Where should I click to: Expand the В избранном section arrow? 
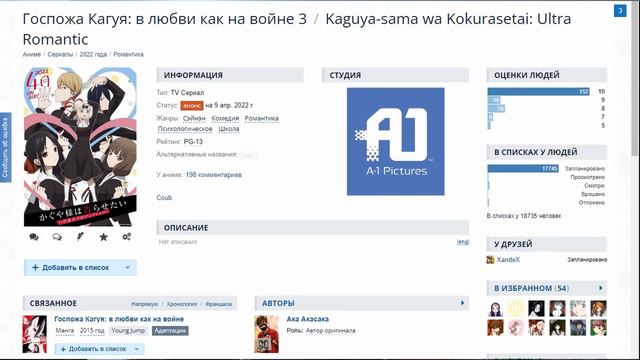(600, 288)
